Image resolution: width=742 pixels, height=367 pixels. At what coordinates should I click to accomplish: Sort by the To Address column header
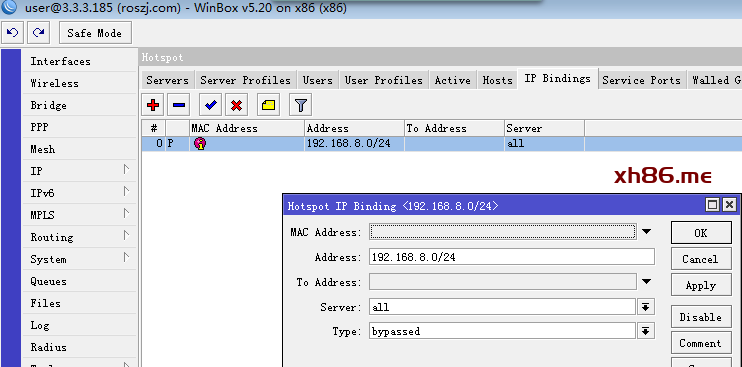pos(454,128)
